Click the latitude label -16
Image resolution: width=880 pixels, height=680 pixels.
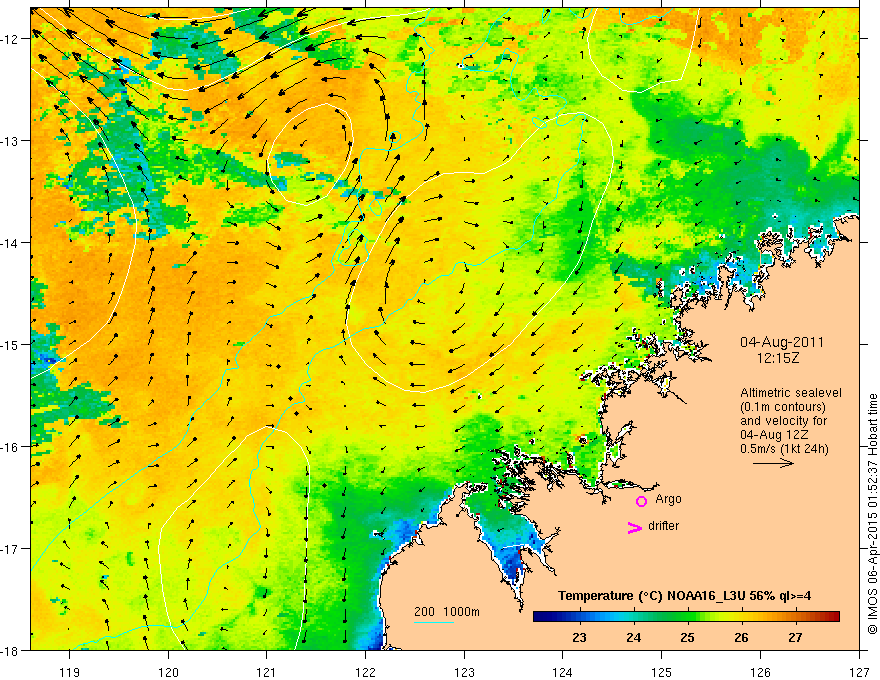(x=11, y=447)
